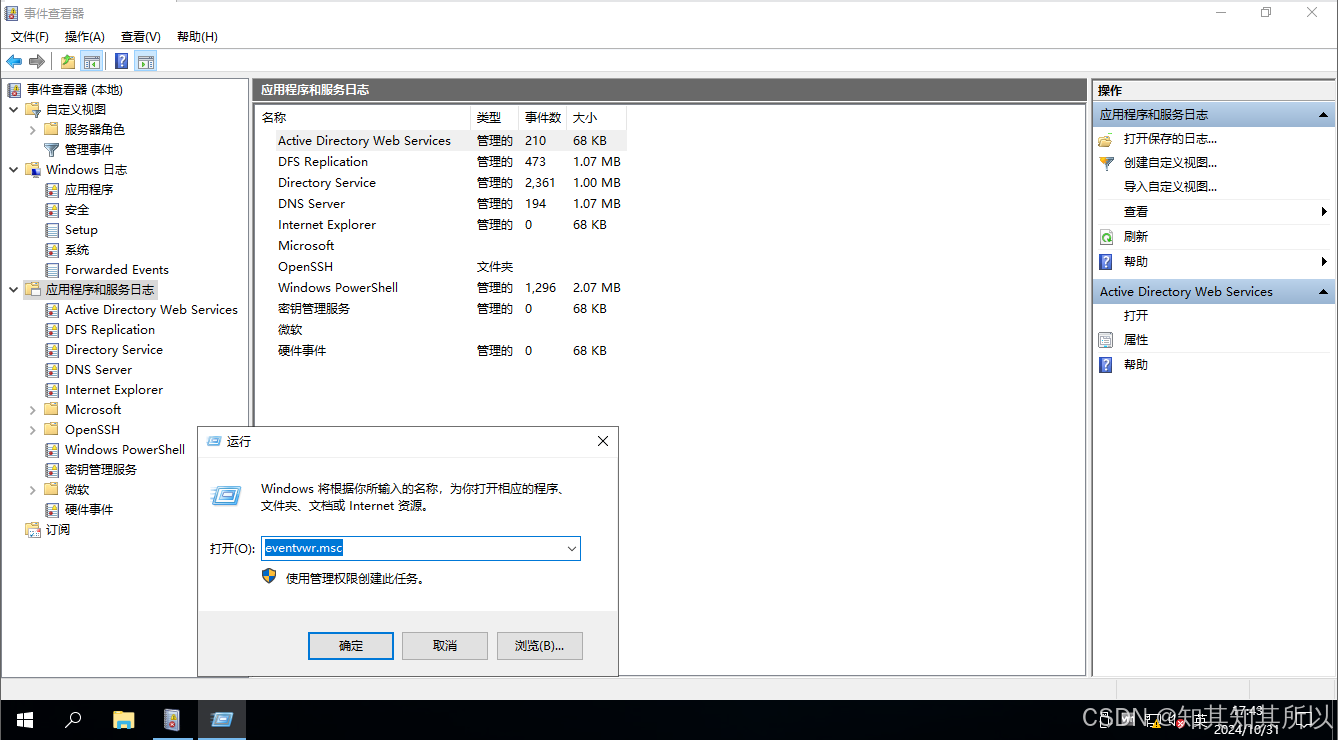Select Directory Service in the left tree
The width and height of the screenshot is (1338, 740).
(x=114, y=349)
